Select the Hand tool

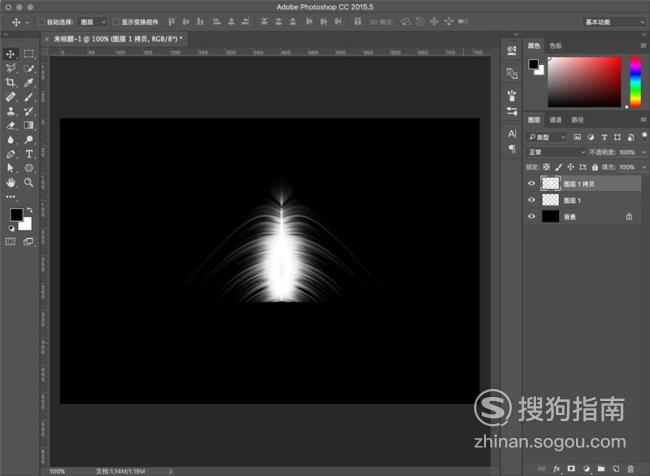[x=10, y=182]
